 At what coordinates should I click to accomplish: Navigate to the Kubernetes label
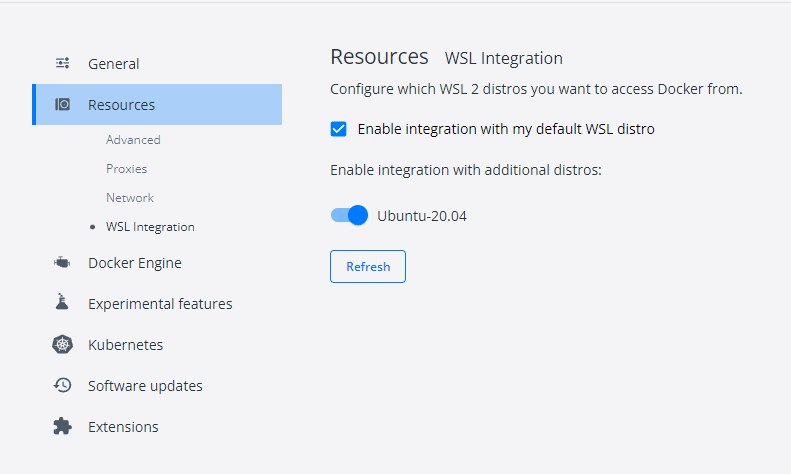point(125,345)
